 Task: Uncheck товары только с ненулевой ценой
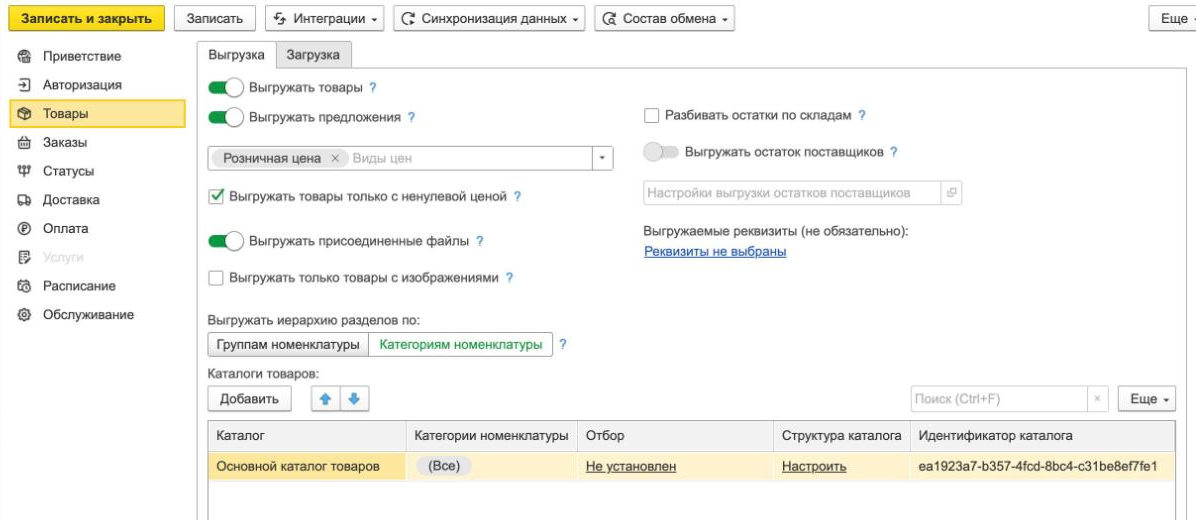(216, 197)
